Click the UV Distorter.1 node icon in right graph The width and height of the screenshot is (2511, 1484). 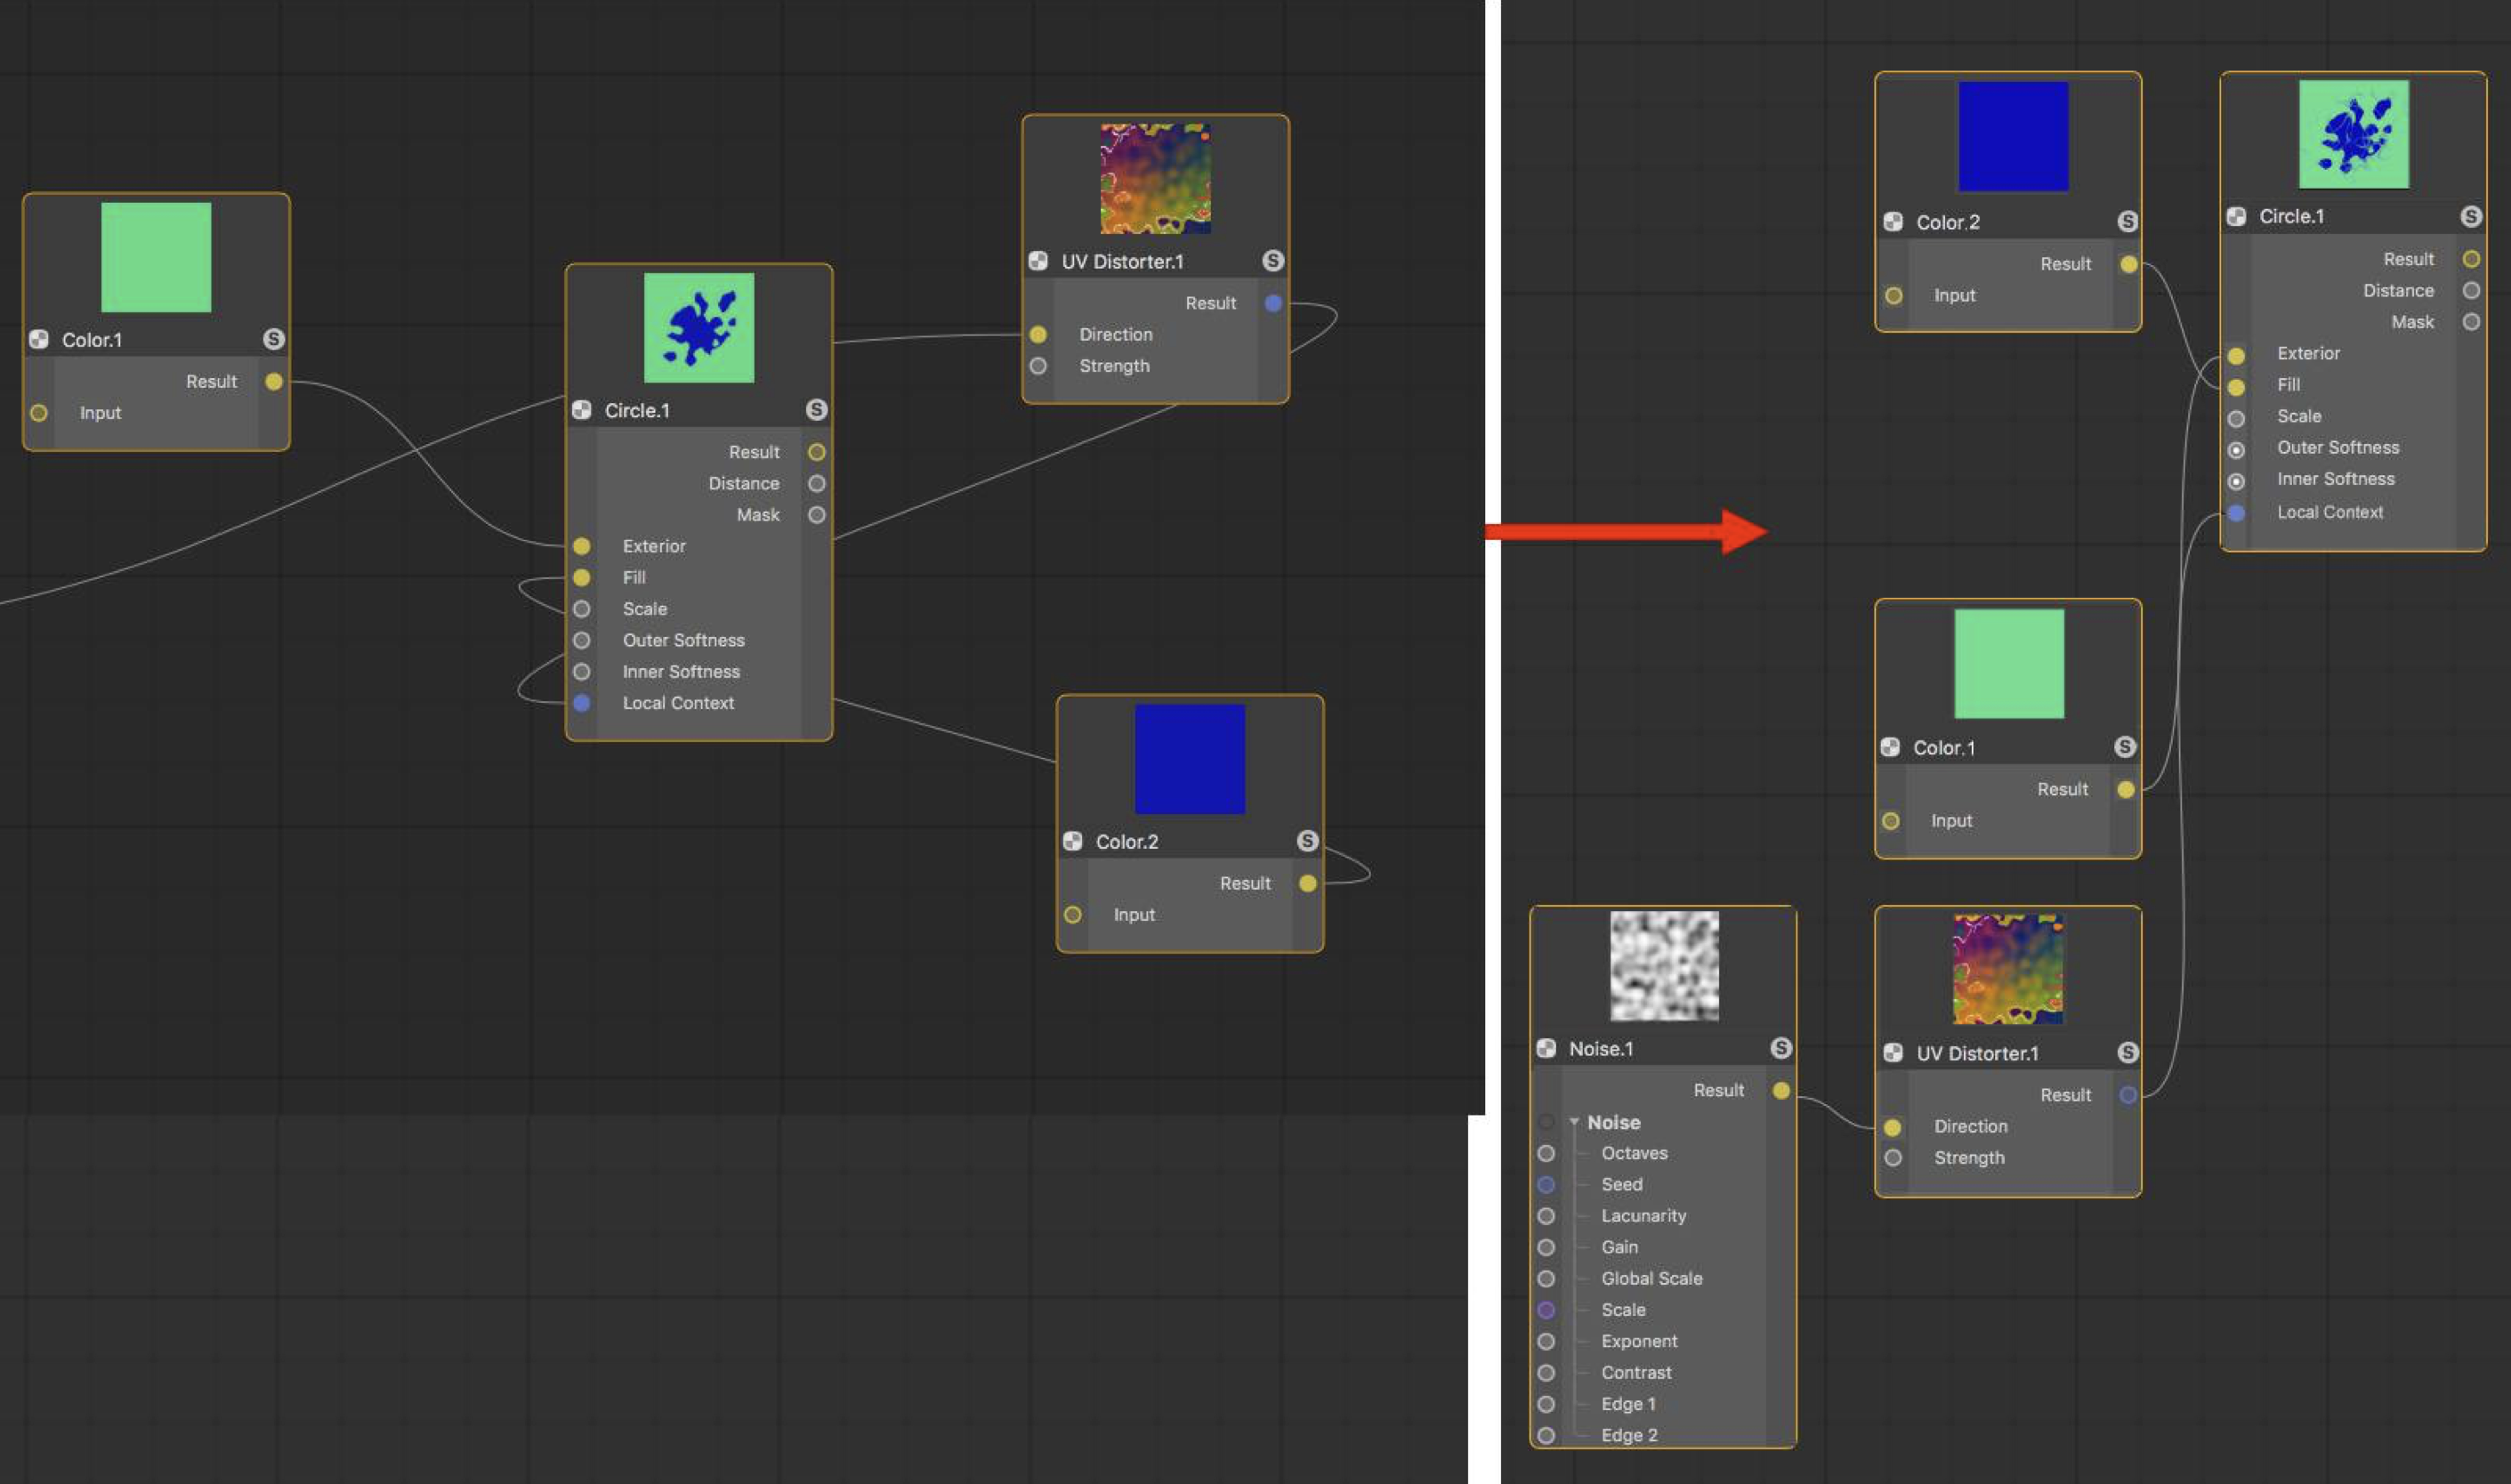pos(1892,1052)
